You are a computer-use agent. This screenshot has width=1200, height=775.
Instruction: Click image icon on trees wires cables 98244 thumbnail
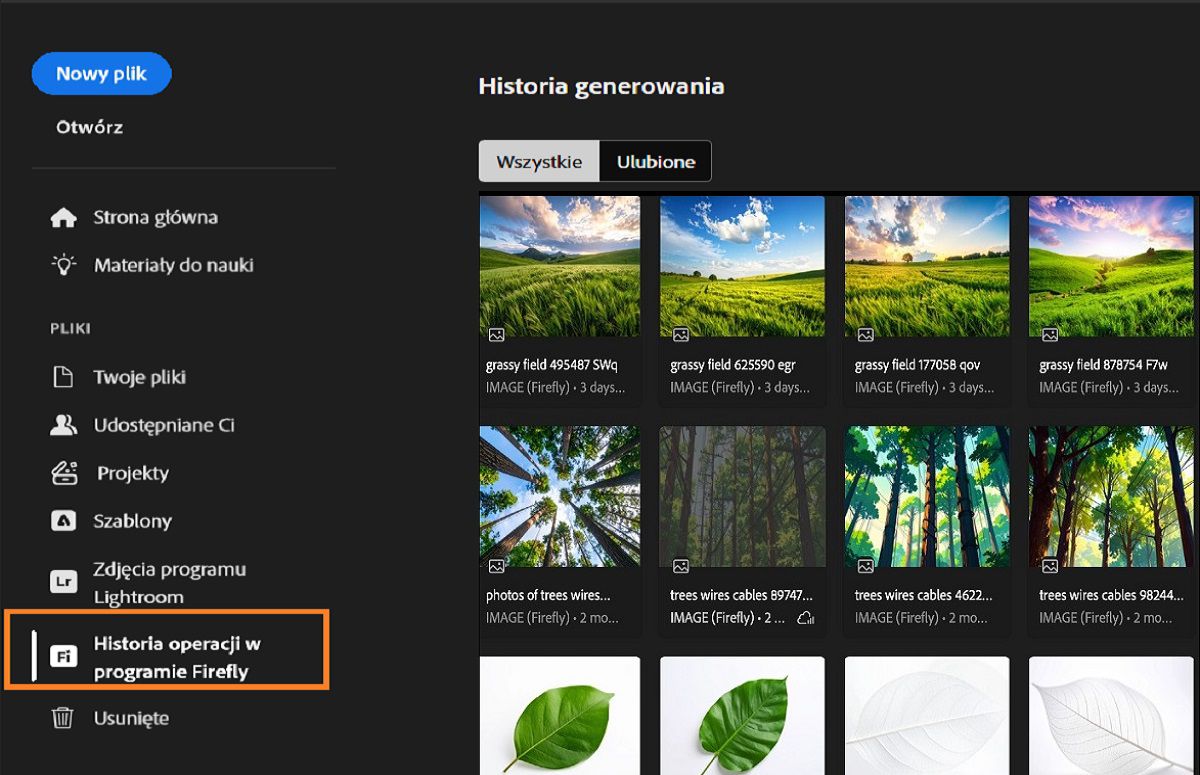click(1050, 566)
